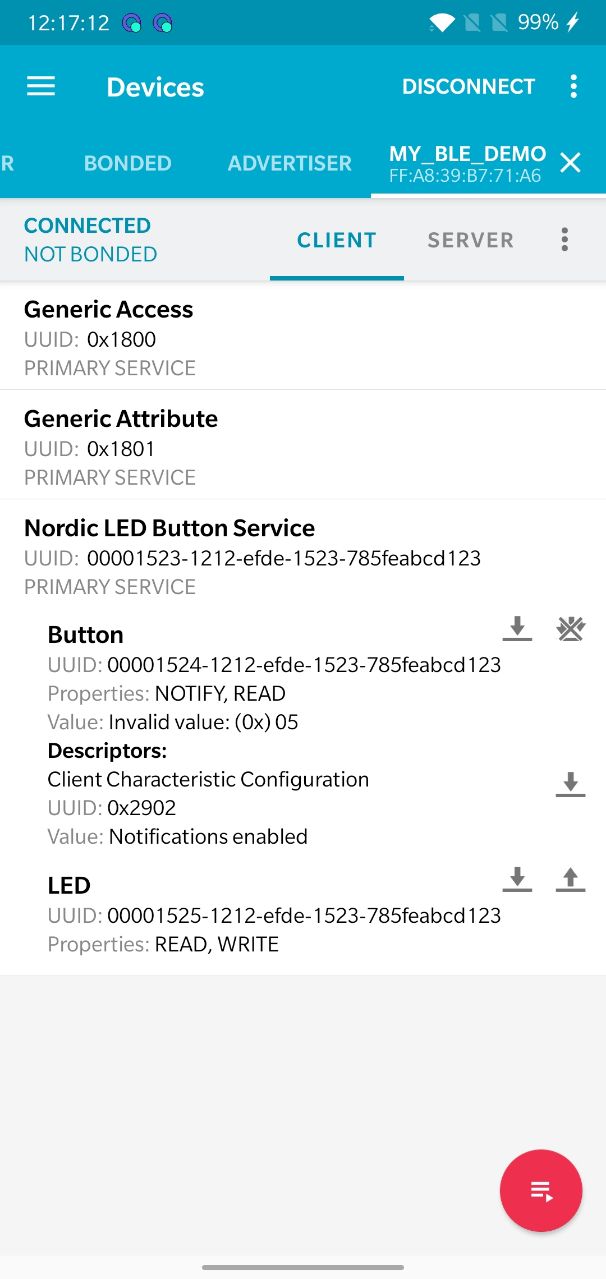
Task: Tap the red floating action button
Action: pyautogui.click(x=541, y=1191)
